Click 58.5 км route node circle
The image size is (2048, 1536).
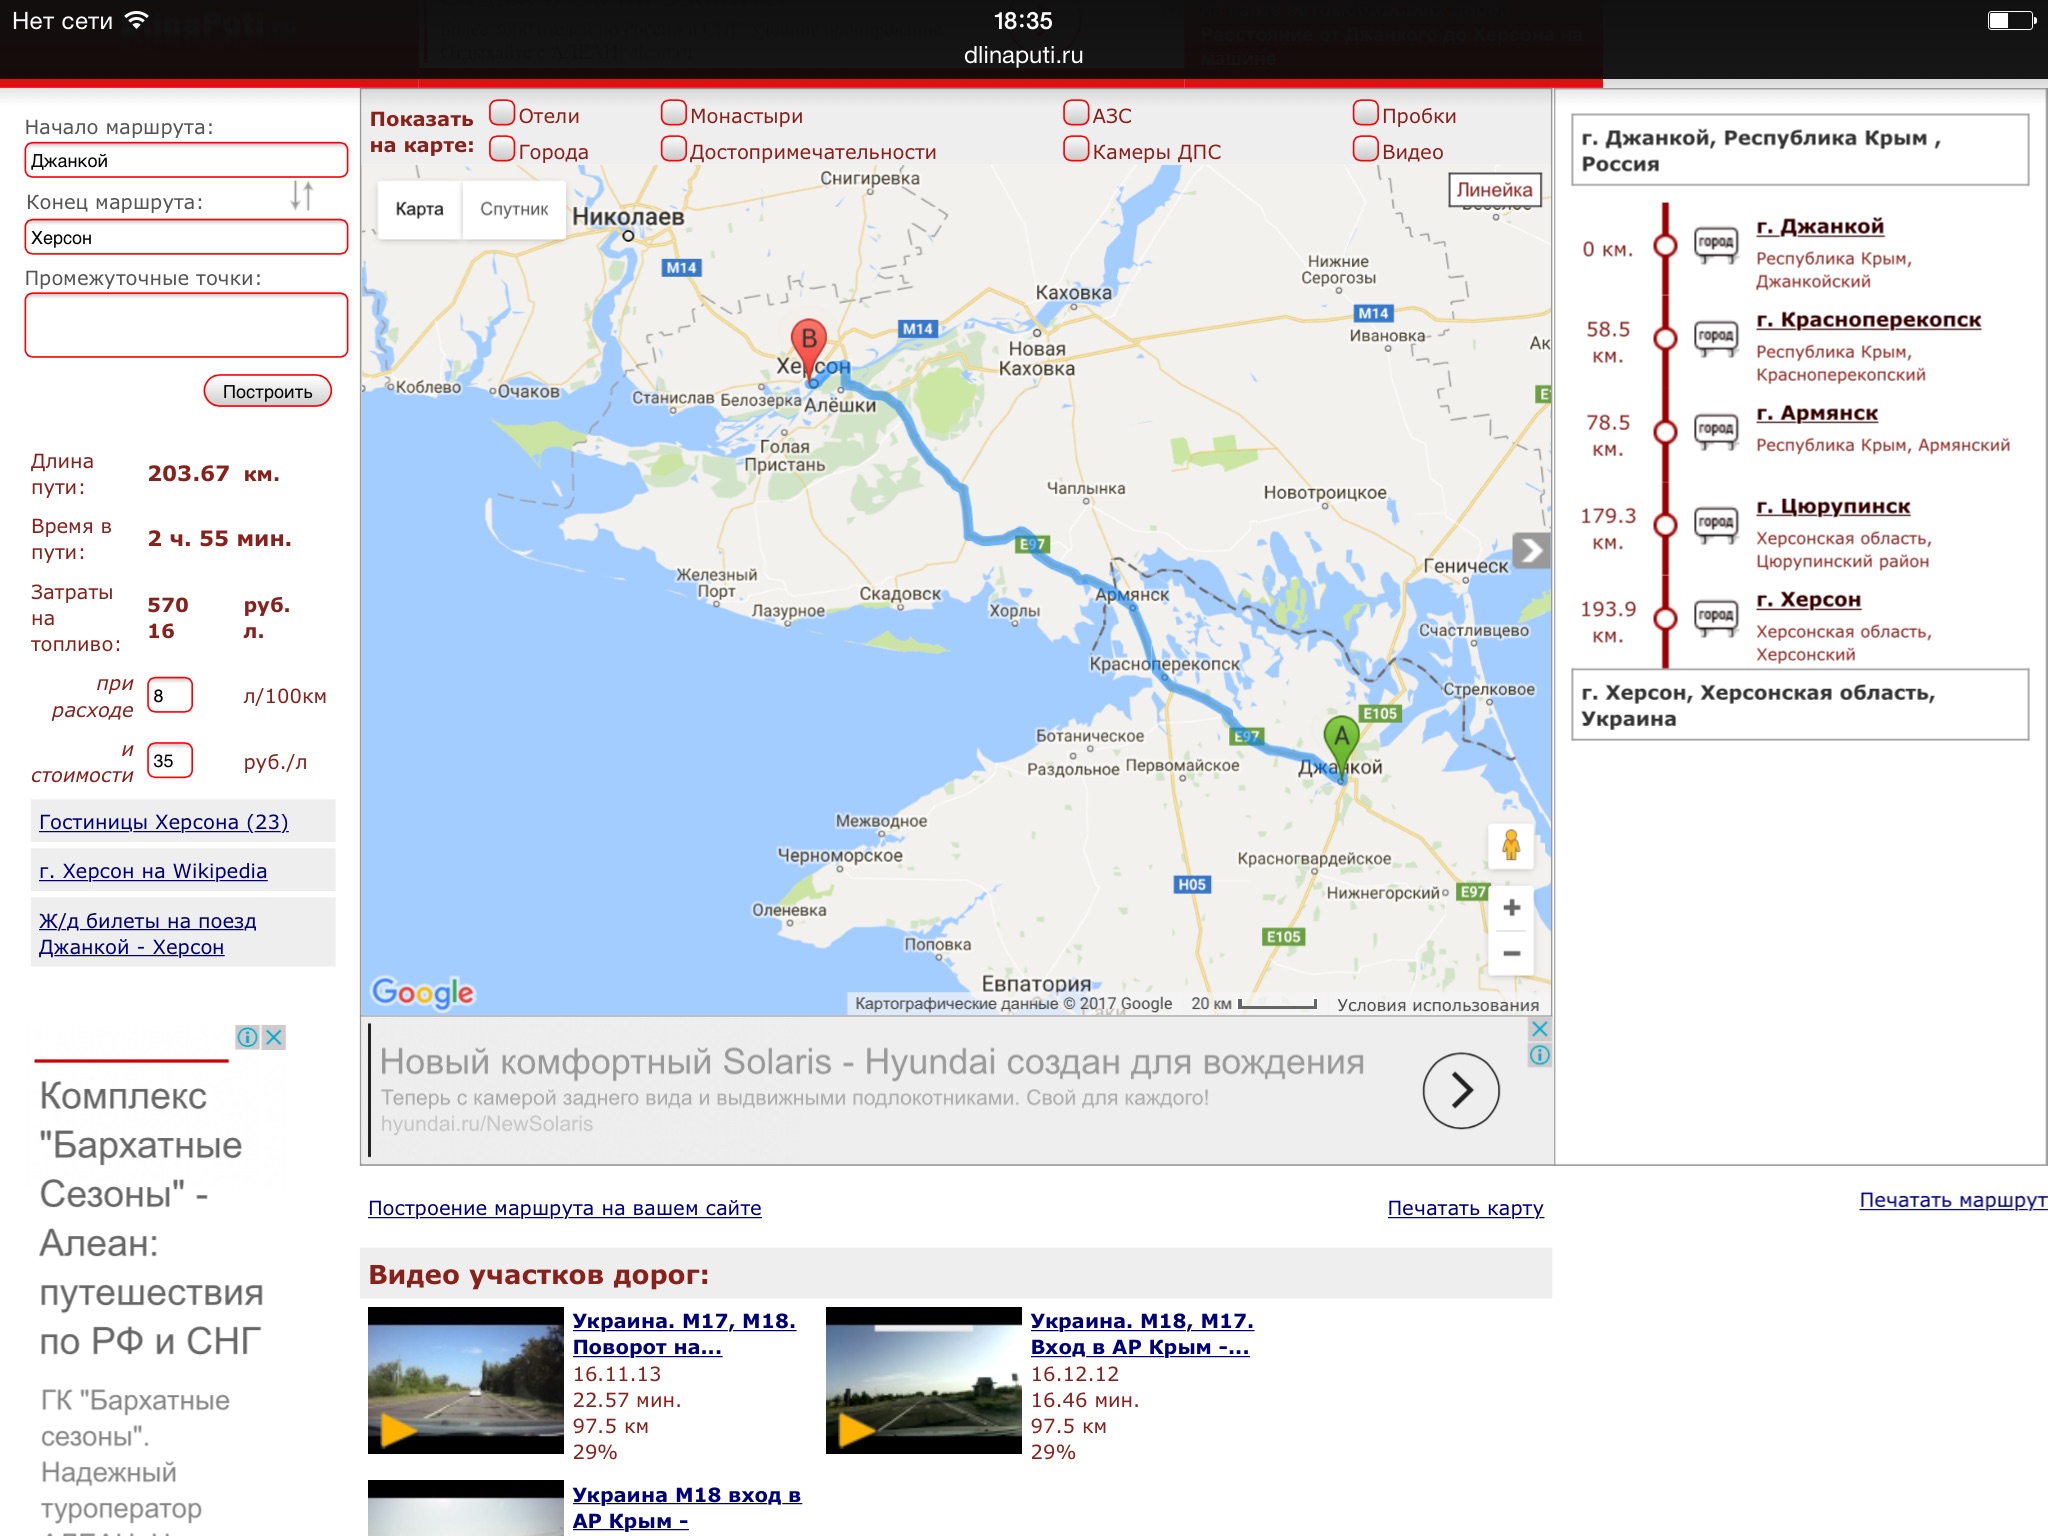[1665, 339]
